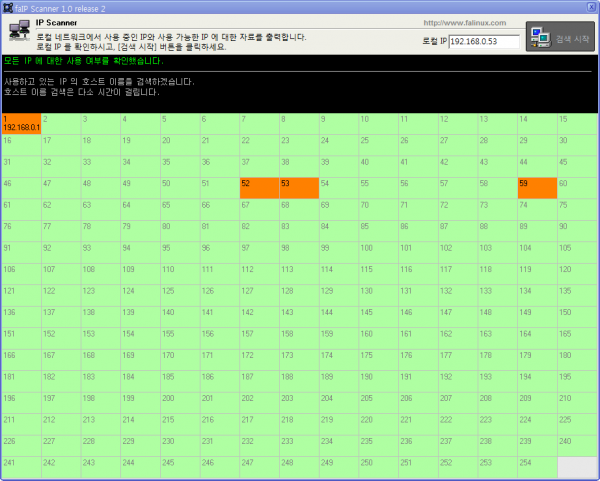Select IP cell 100

click(379, 252)
